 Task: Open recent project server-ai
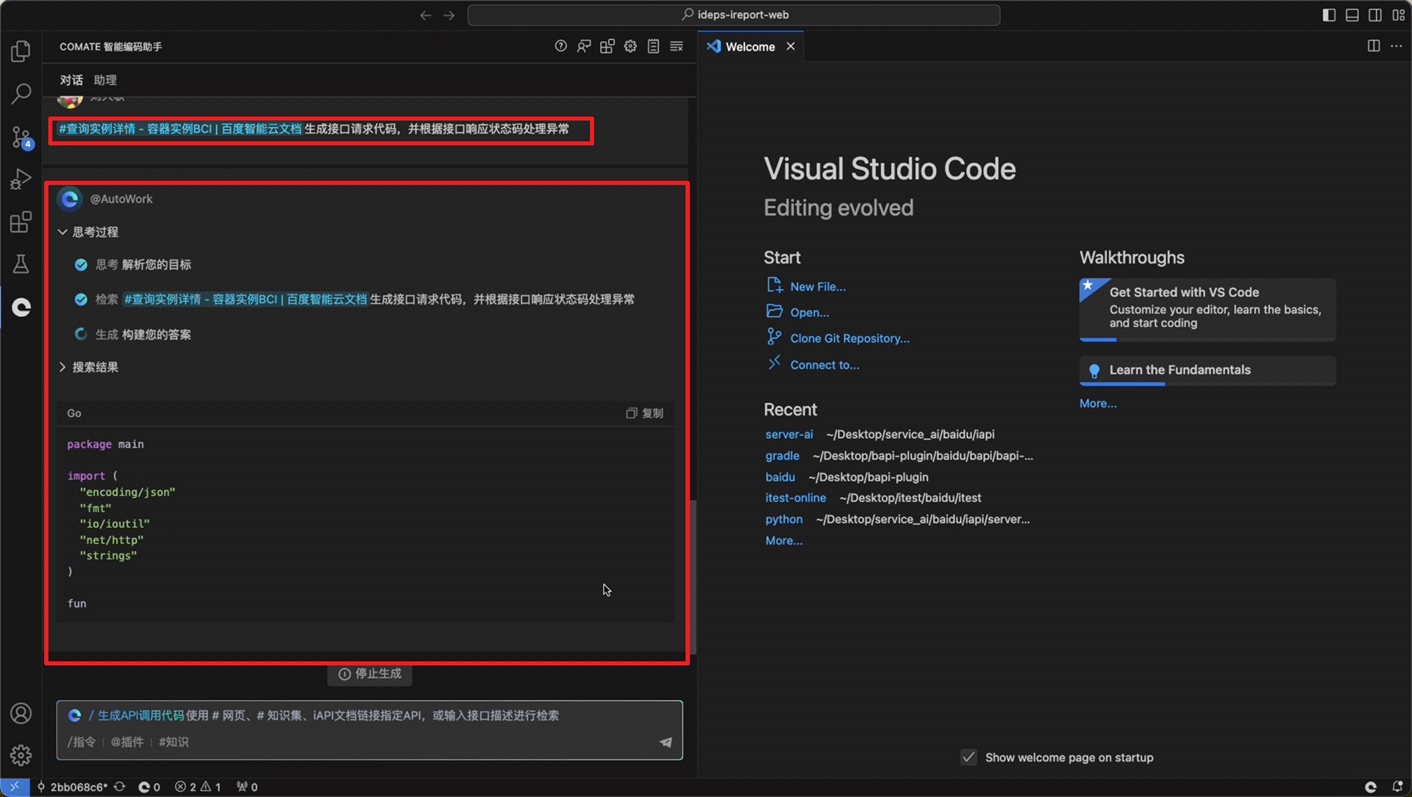click(x=789, y=434)
